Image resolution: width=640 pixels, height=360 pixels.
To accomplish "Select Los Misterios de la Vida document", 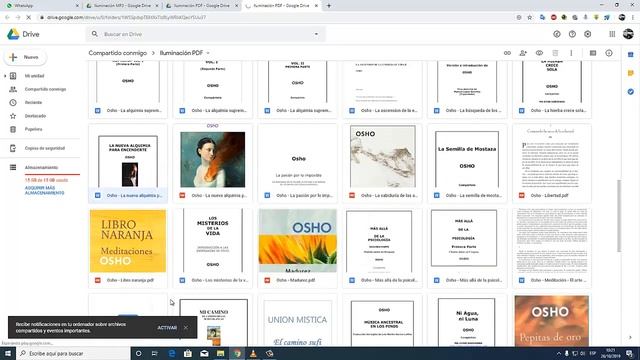I will pyautogui.click(x=213, y=248).
